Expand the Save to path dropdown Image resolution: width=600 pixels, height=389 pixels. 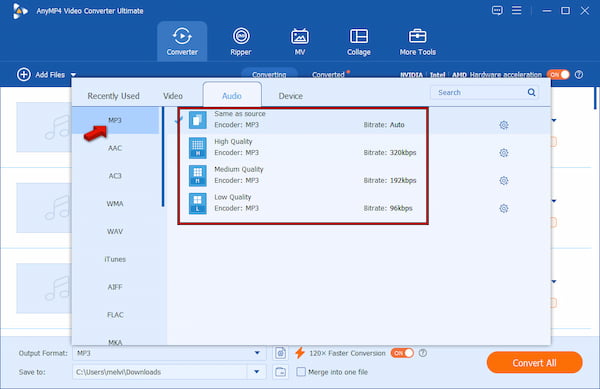coord(257,372)
